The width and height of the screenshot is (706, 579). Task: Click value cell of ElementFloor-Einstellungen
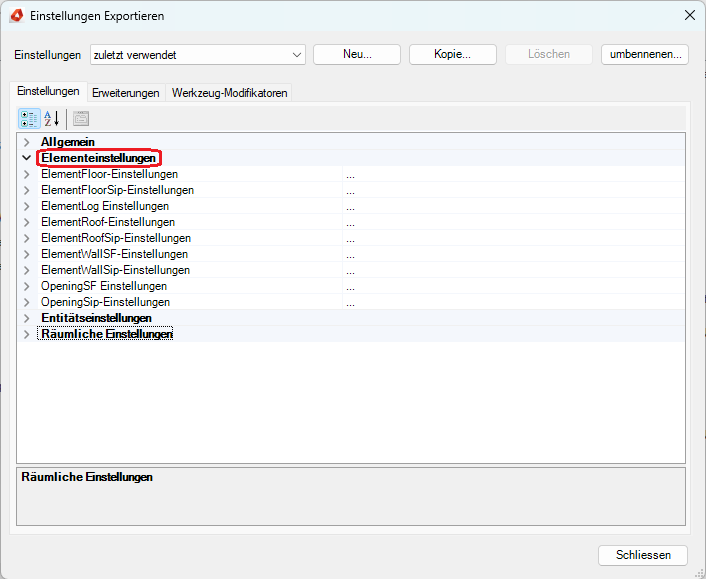pos(514,174)
